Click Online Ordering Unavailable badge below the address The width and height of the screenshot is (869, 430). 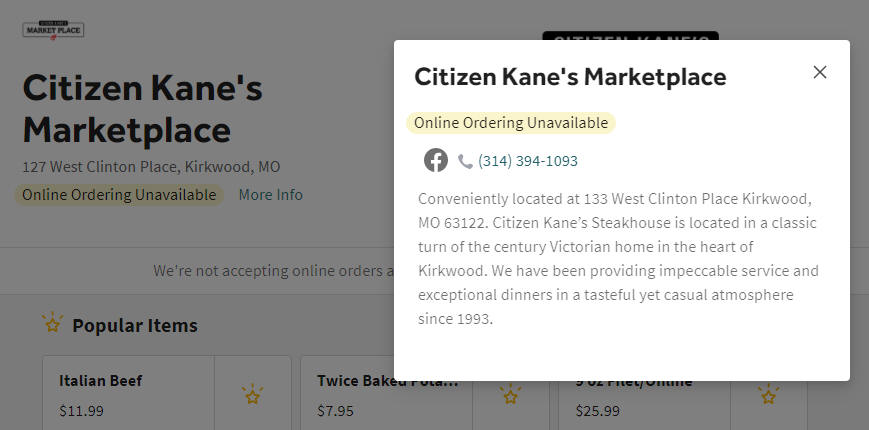pos(119,195)
